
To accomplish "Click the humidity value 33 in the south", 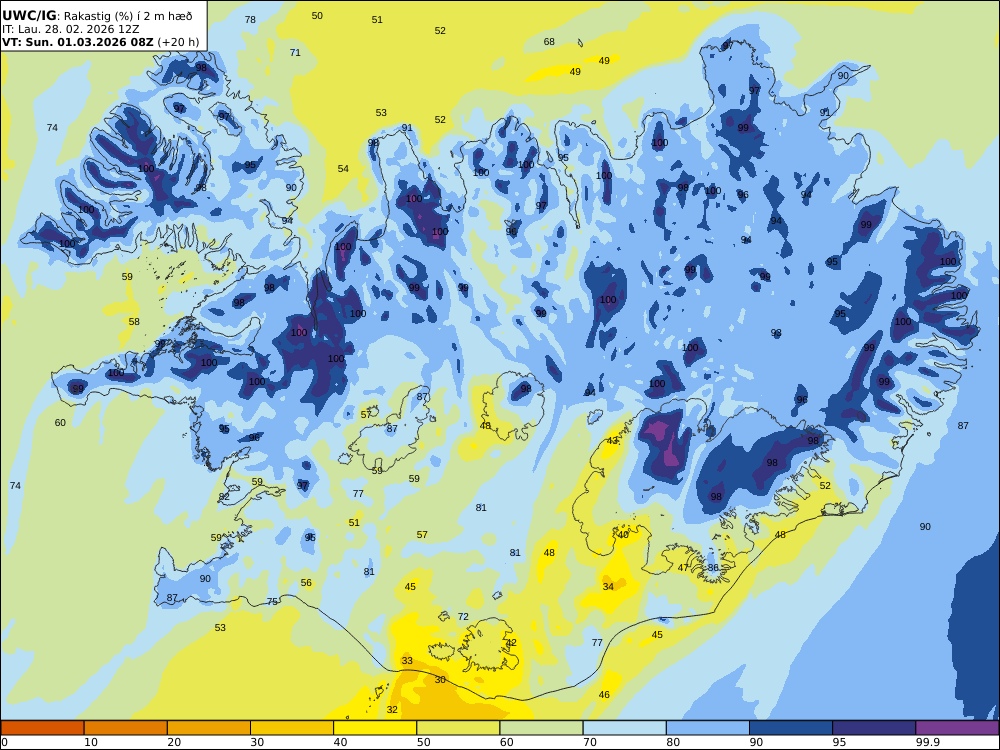I will tap(407, 661).
